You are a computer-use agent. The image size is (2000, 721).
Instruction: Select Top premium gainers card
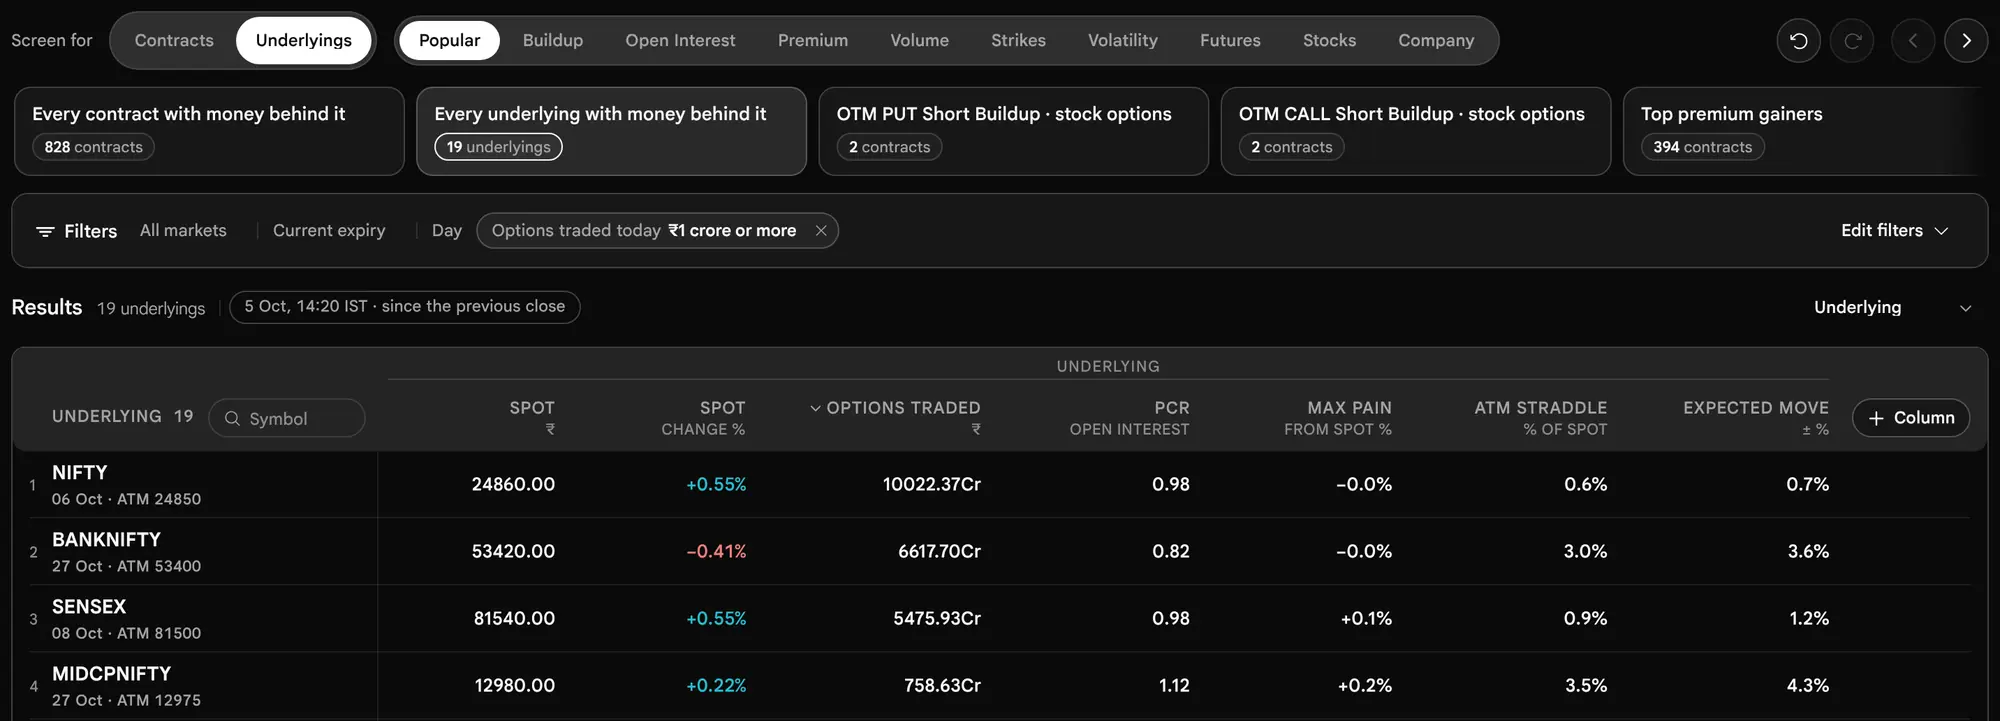pyautogui.click(x=1805, y=131)
